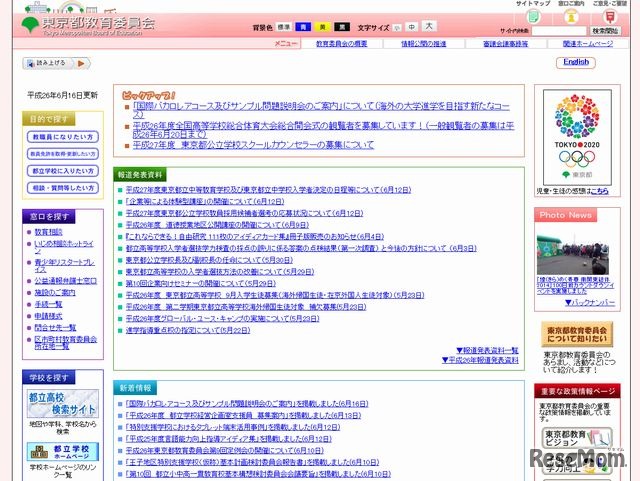Open グローバル・ユース・キャンプ press release link
This screenshot has width=640, height=481.
pos(222,318)
